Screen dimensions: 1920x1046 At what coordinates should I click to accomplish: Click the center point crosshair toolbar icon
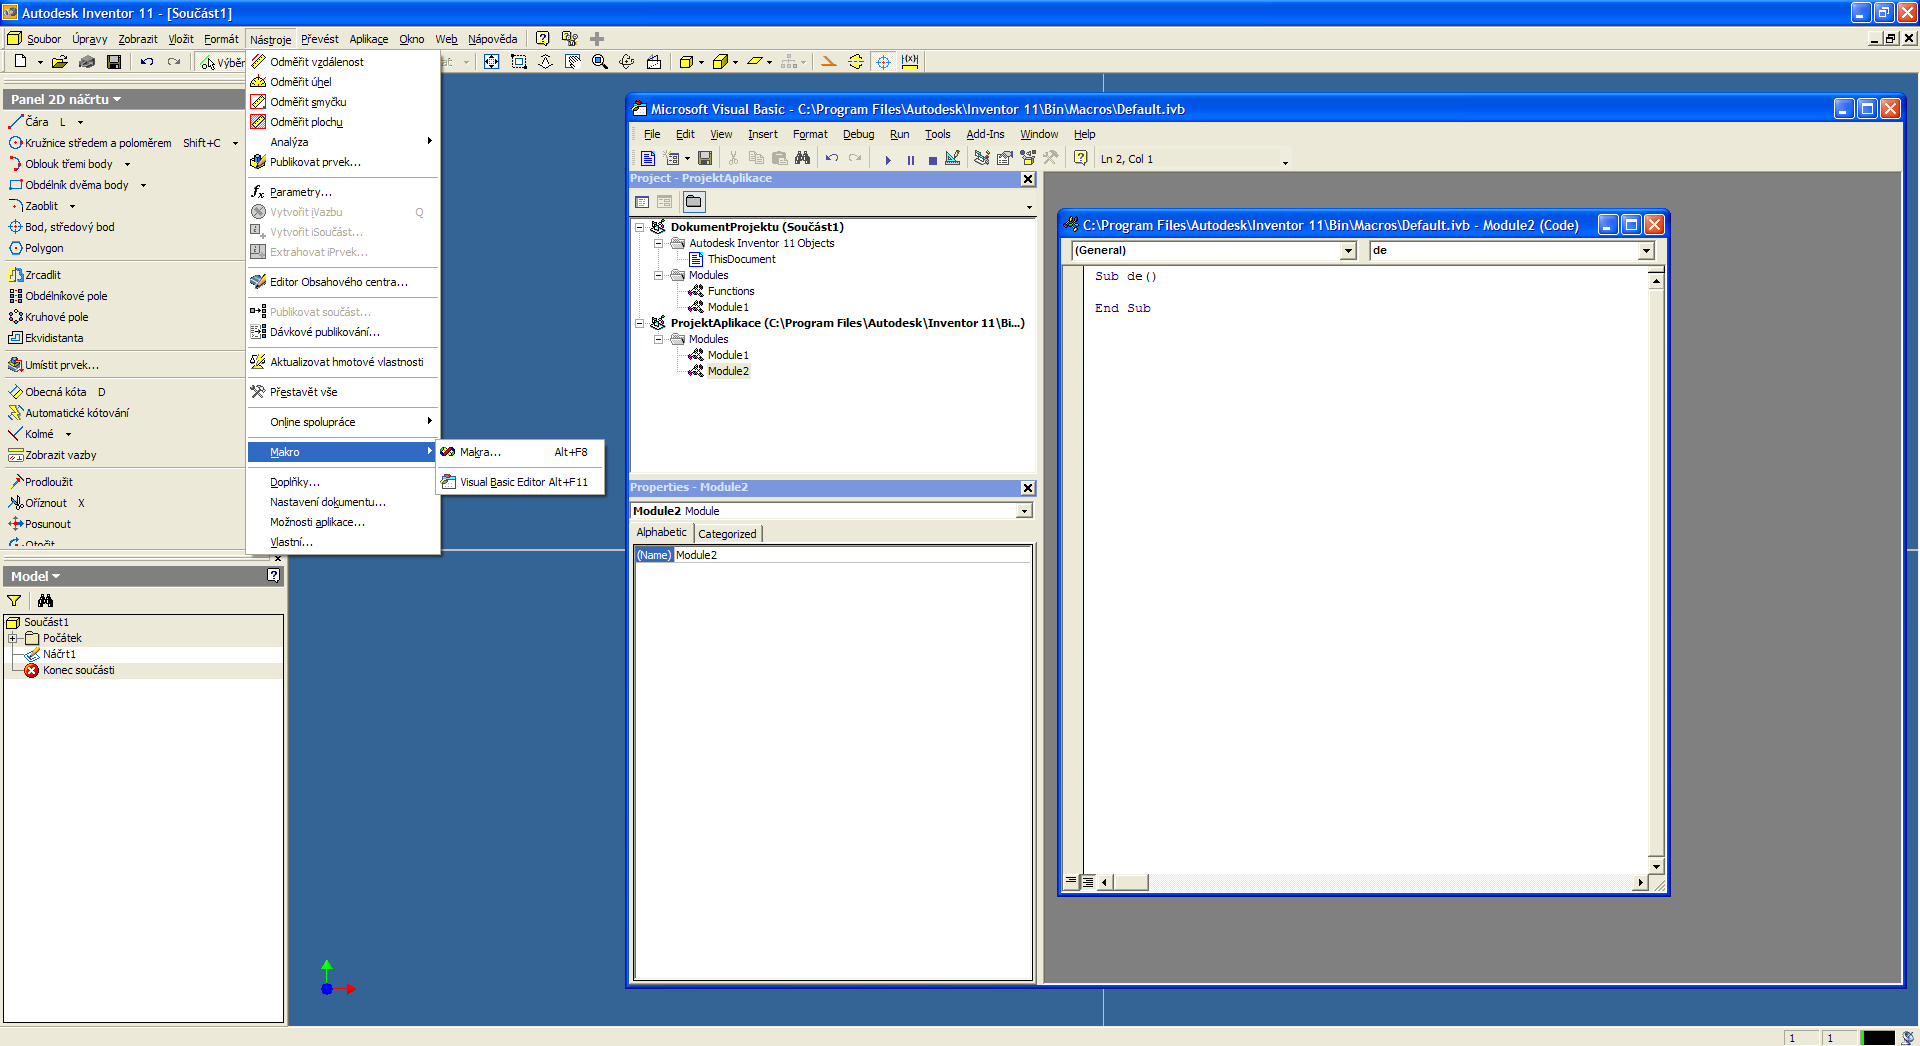[883, 62]
